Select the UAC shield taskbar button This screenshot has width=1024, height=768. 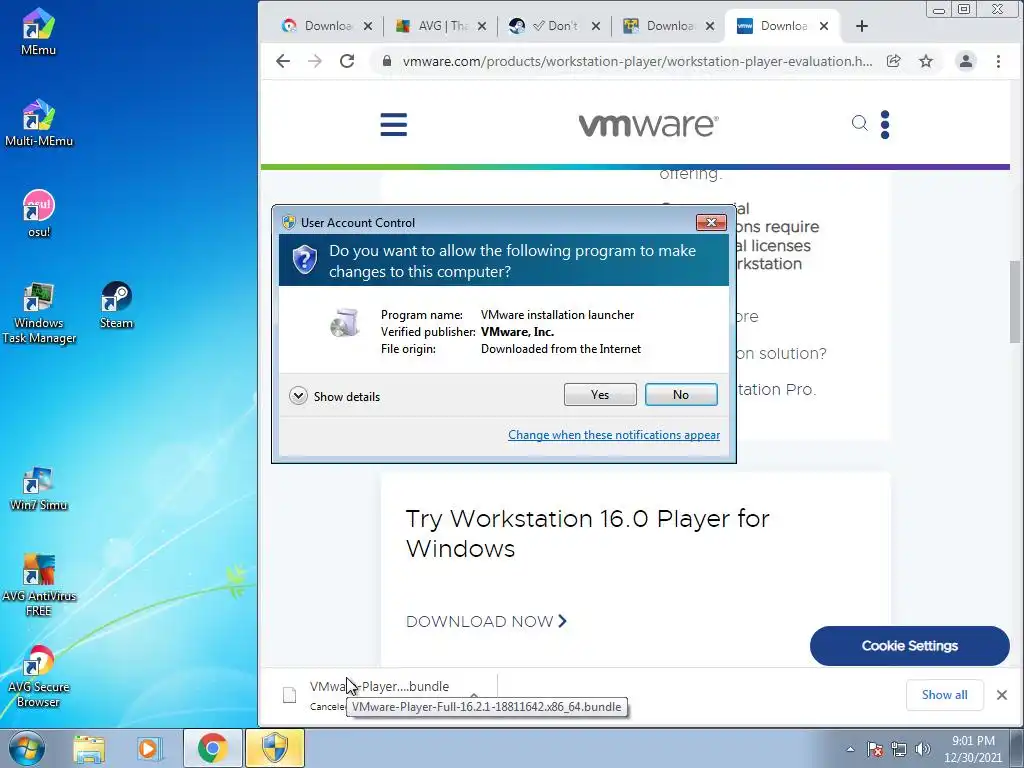pos(274,748)
